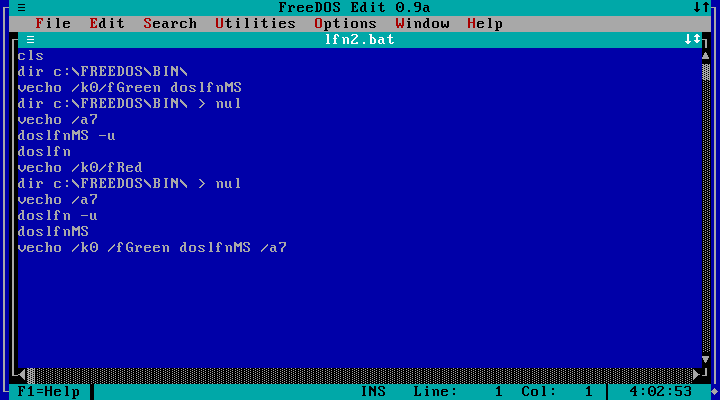Open the File menu
Viewport: 720px width, 400px height.
pos(53,23)
